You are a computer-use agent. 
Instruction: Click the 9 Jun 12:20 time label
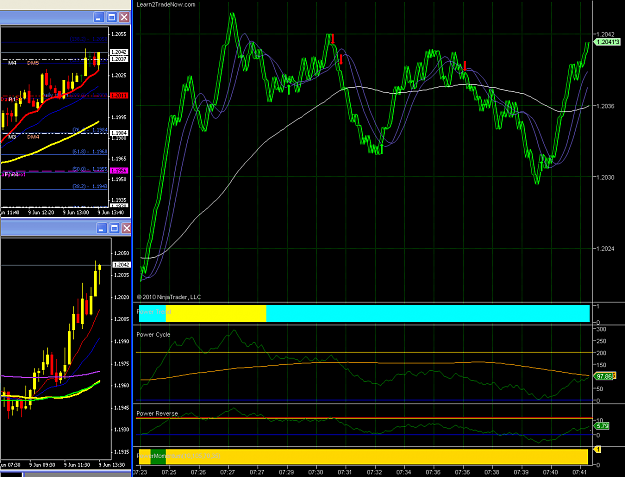pos(41,212)
